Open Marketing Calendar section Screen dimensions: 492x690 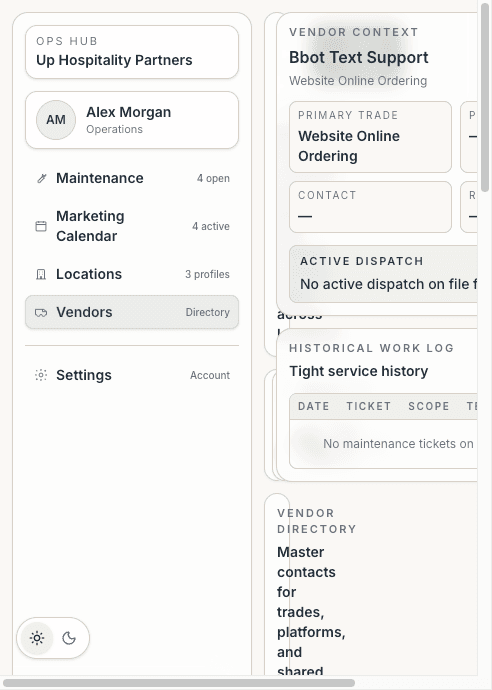click(x=132, y=226)
